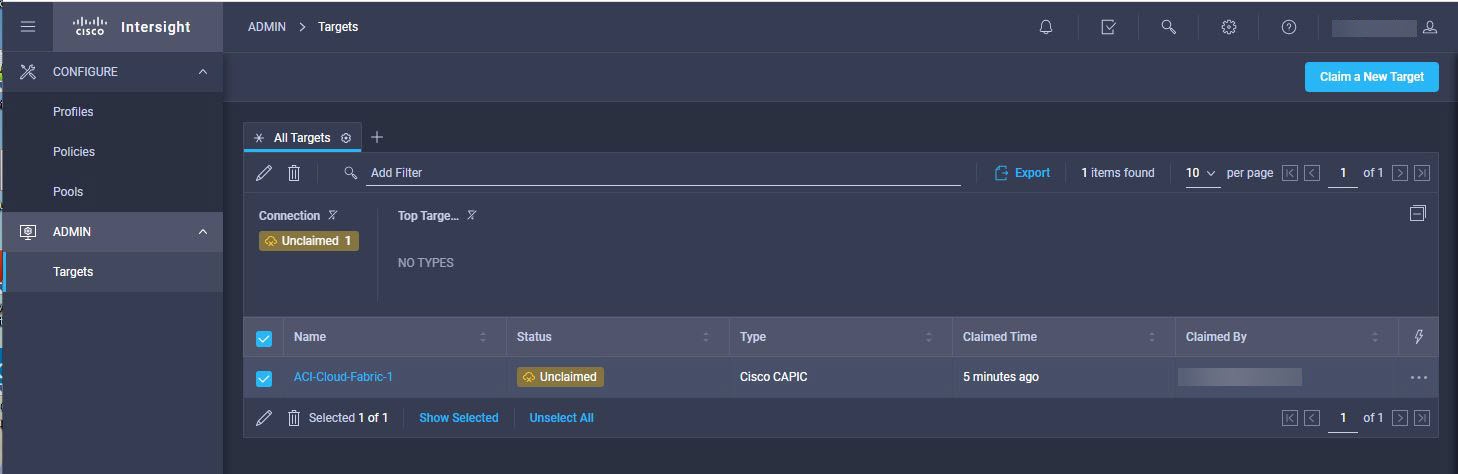
Task: Click the 5 minutes ago cell
Action: (1000, 377)
